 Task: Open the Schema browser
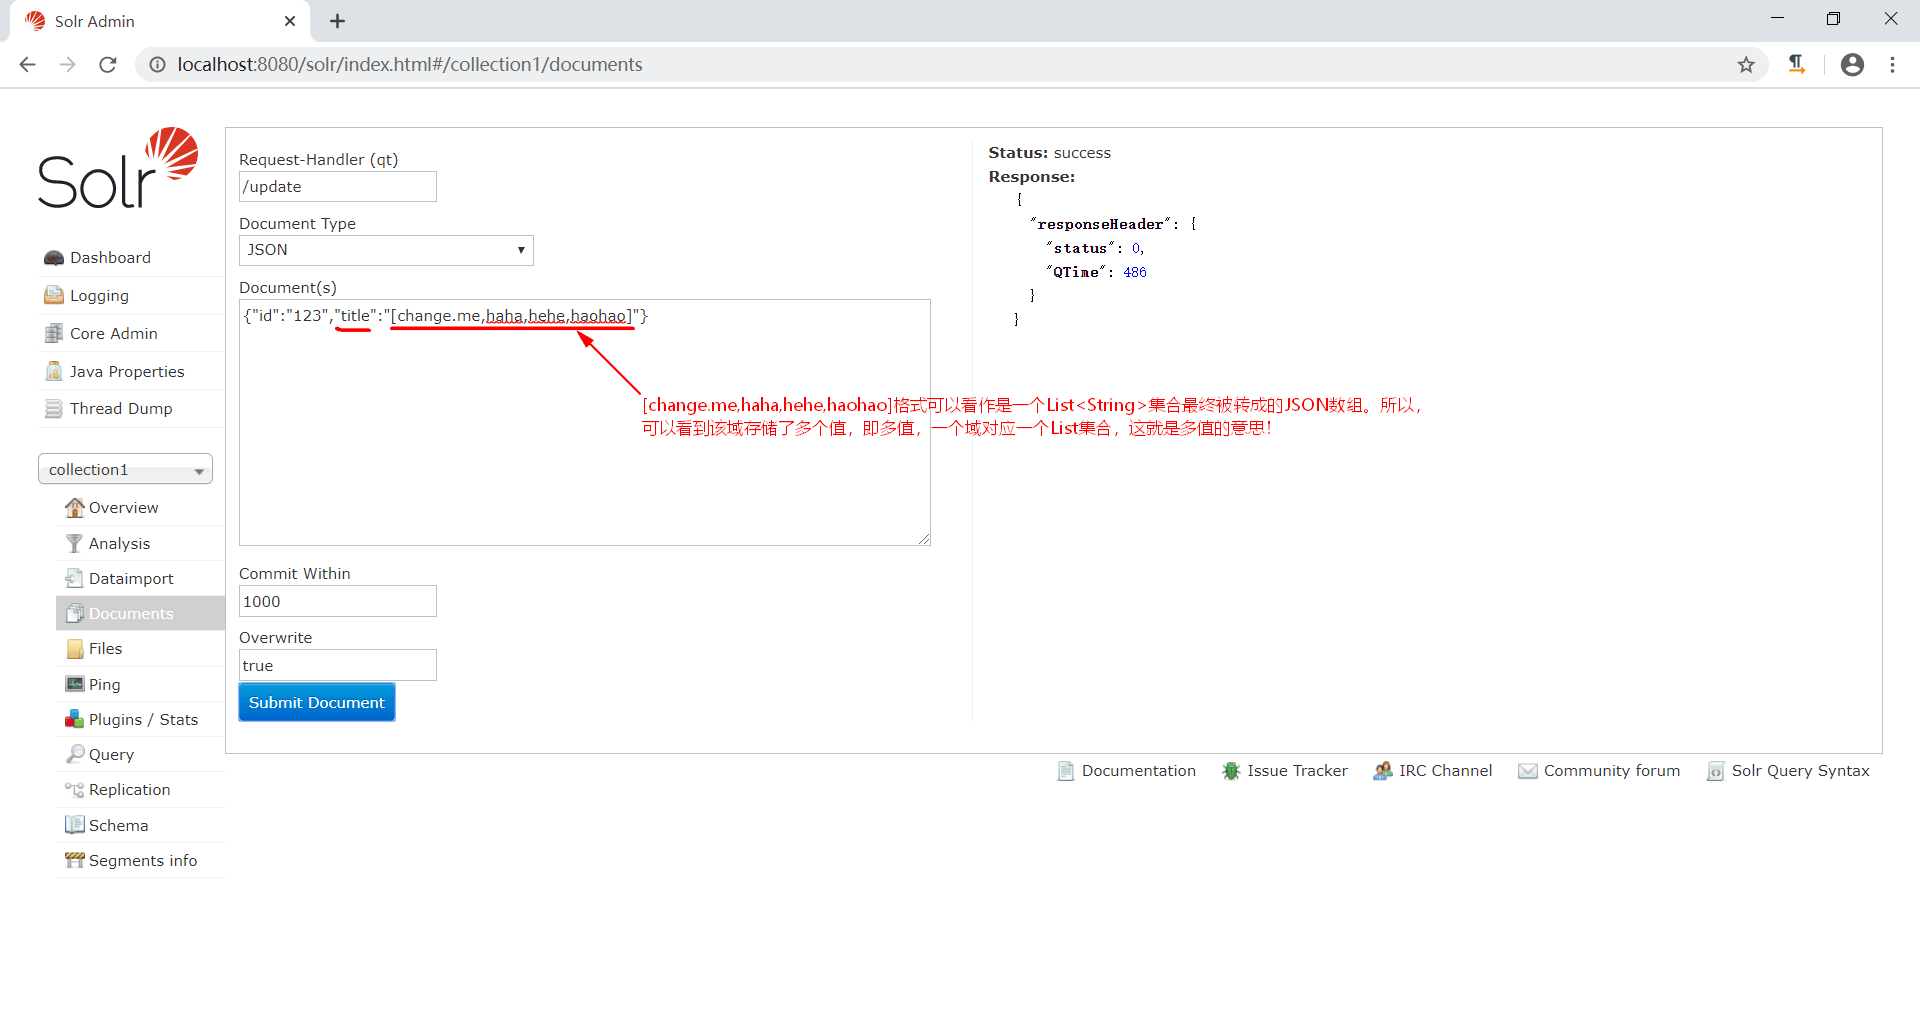[117, 825]
